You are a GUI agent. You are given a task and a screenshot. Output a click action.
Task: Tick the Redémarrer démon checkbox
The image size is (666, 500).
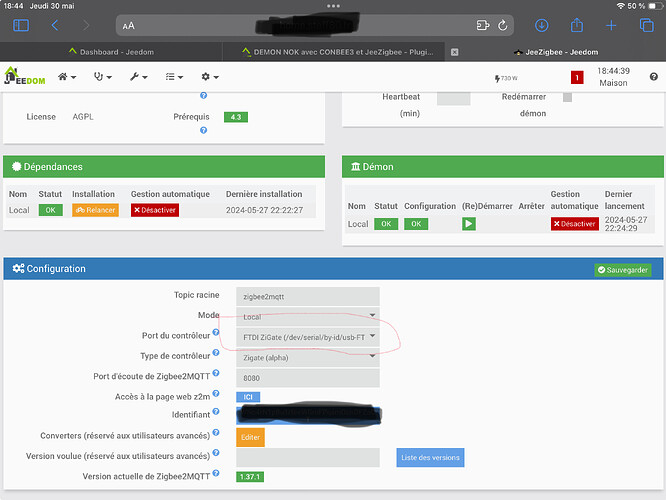(x=567, y=97)
